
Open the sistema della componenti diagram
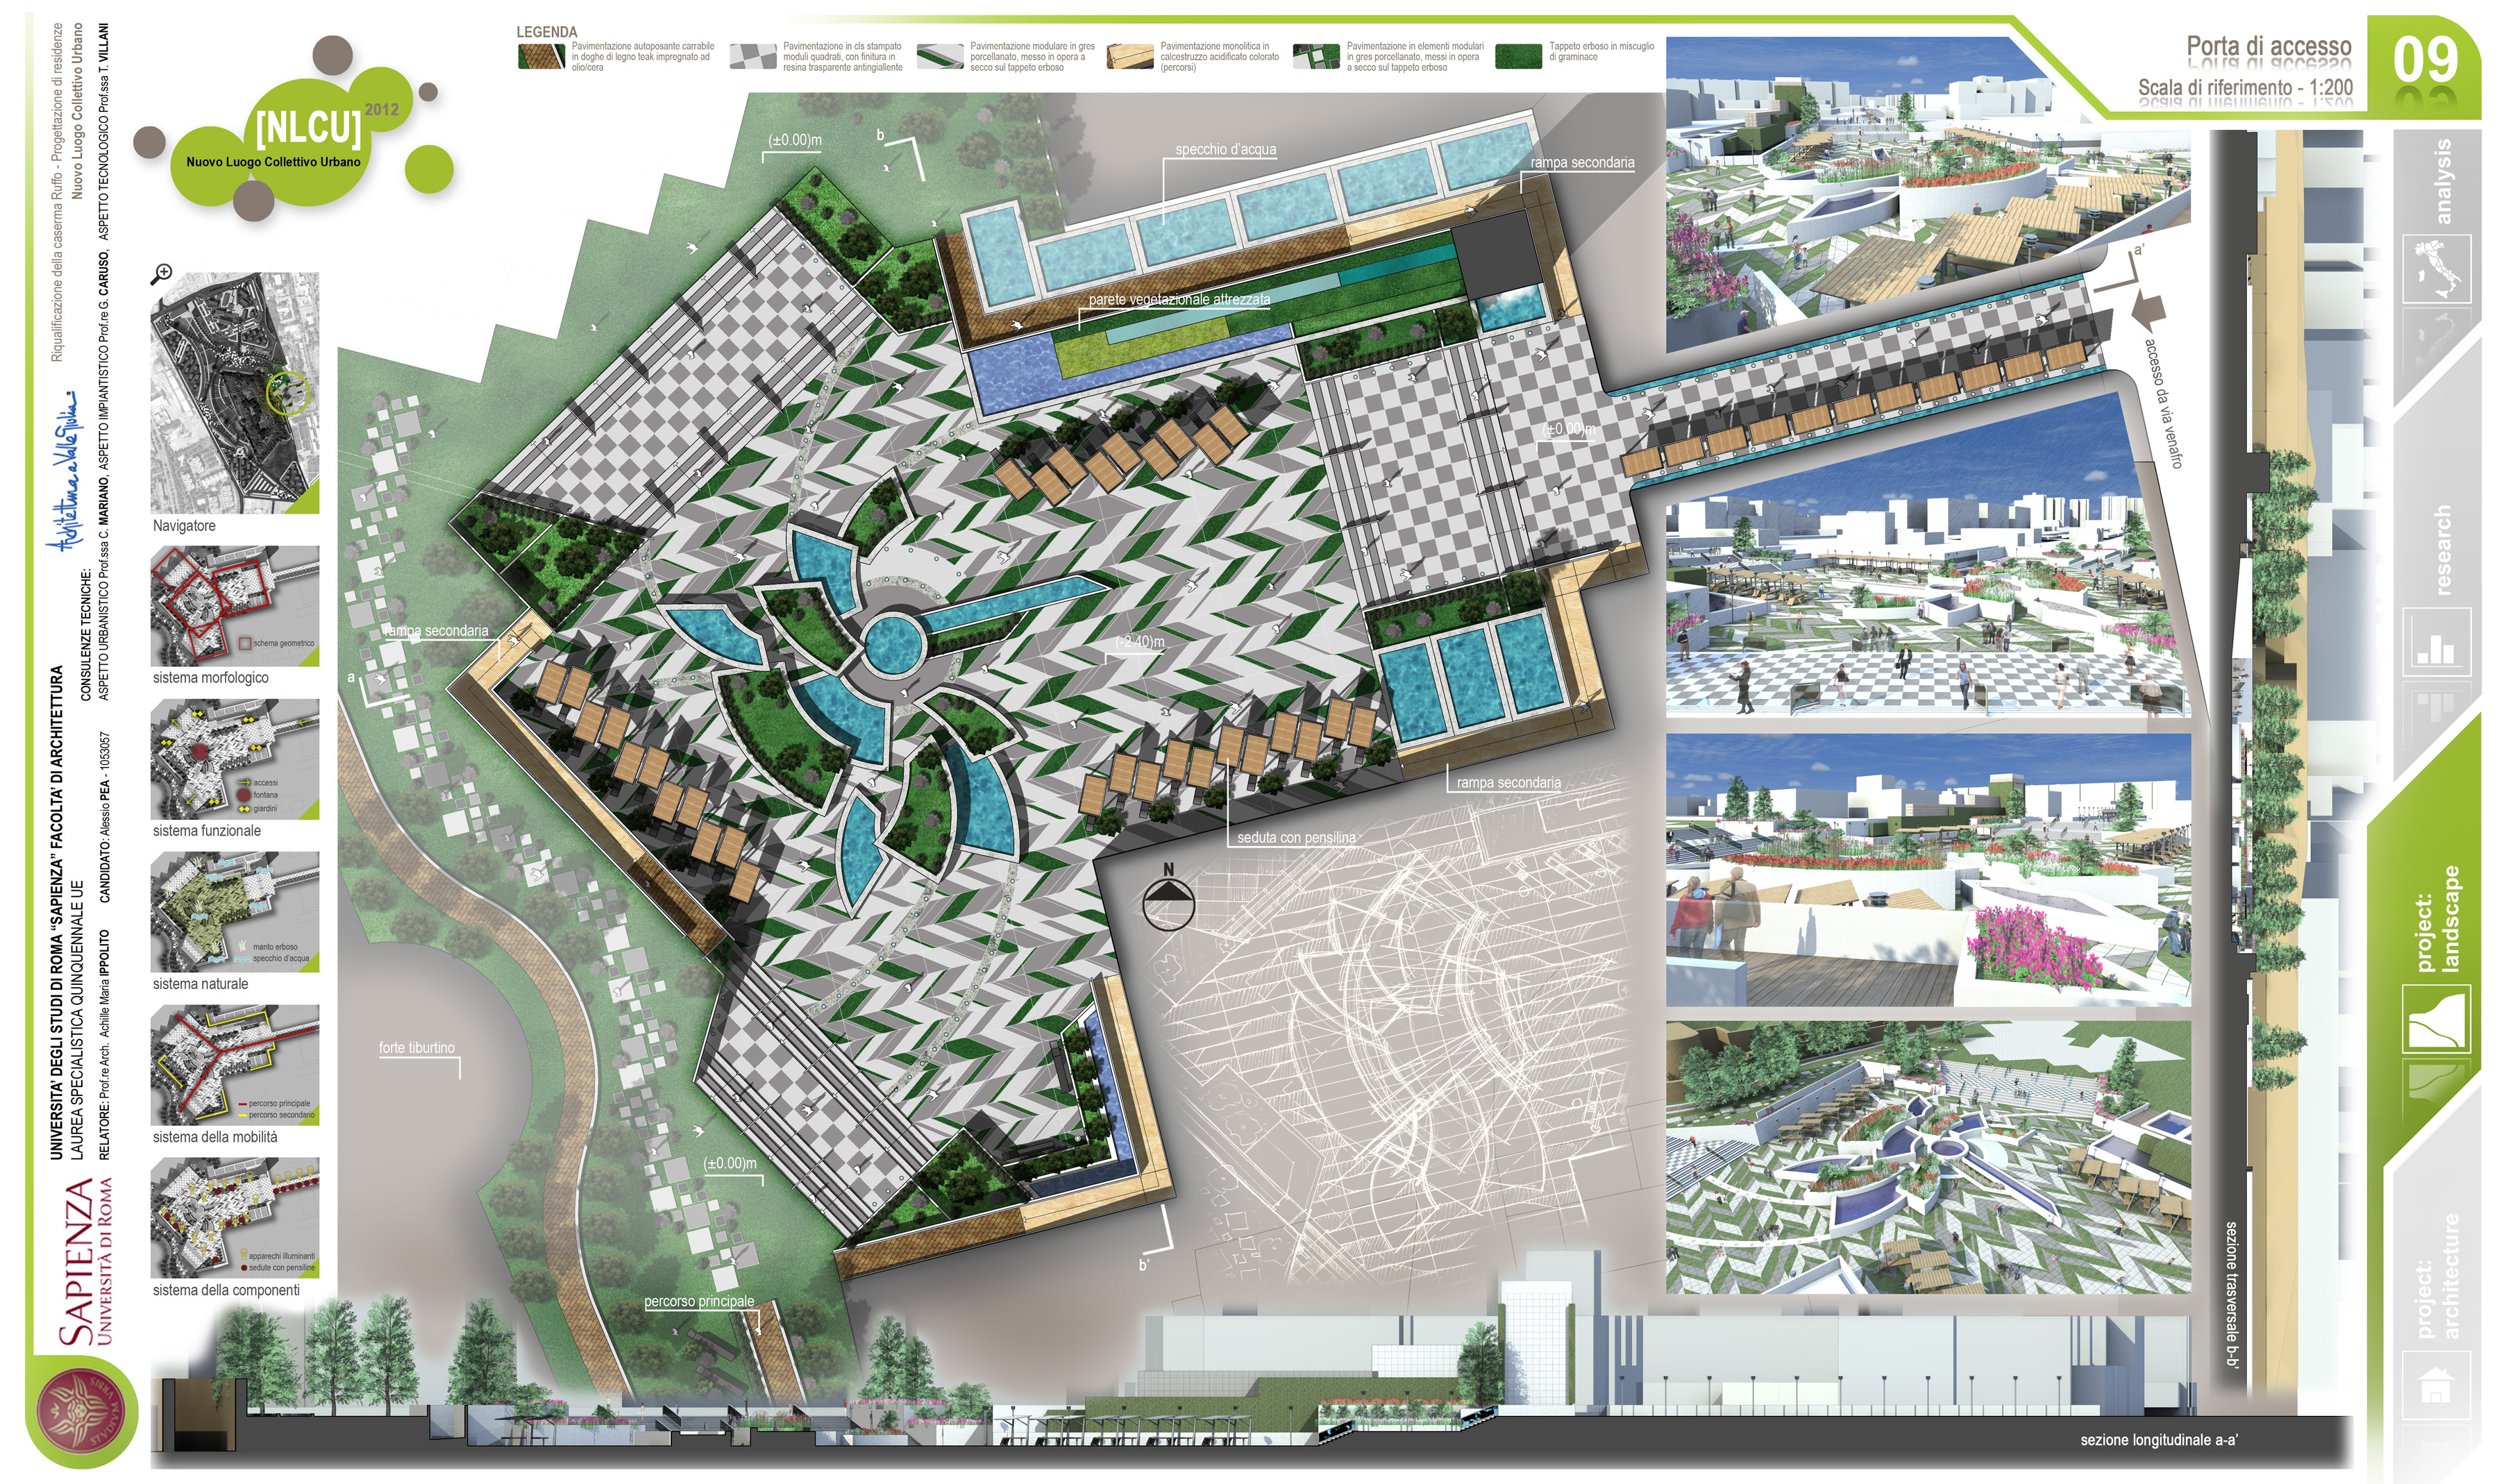(x=235, y=1218)
